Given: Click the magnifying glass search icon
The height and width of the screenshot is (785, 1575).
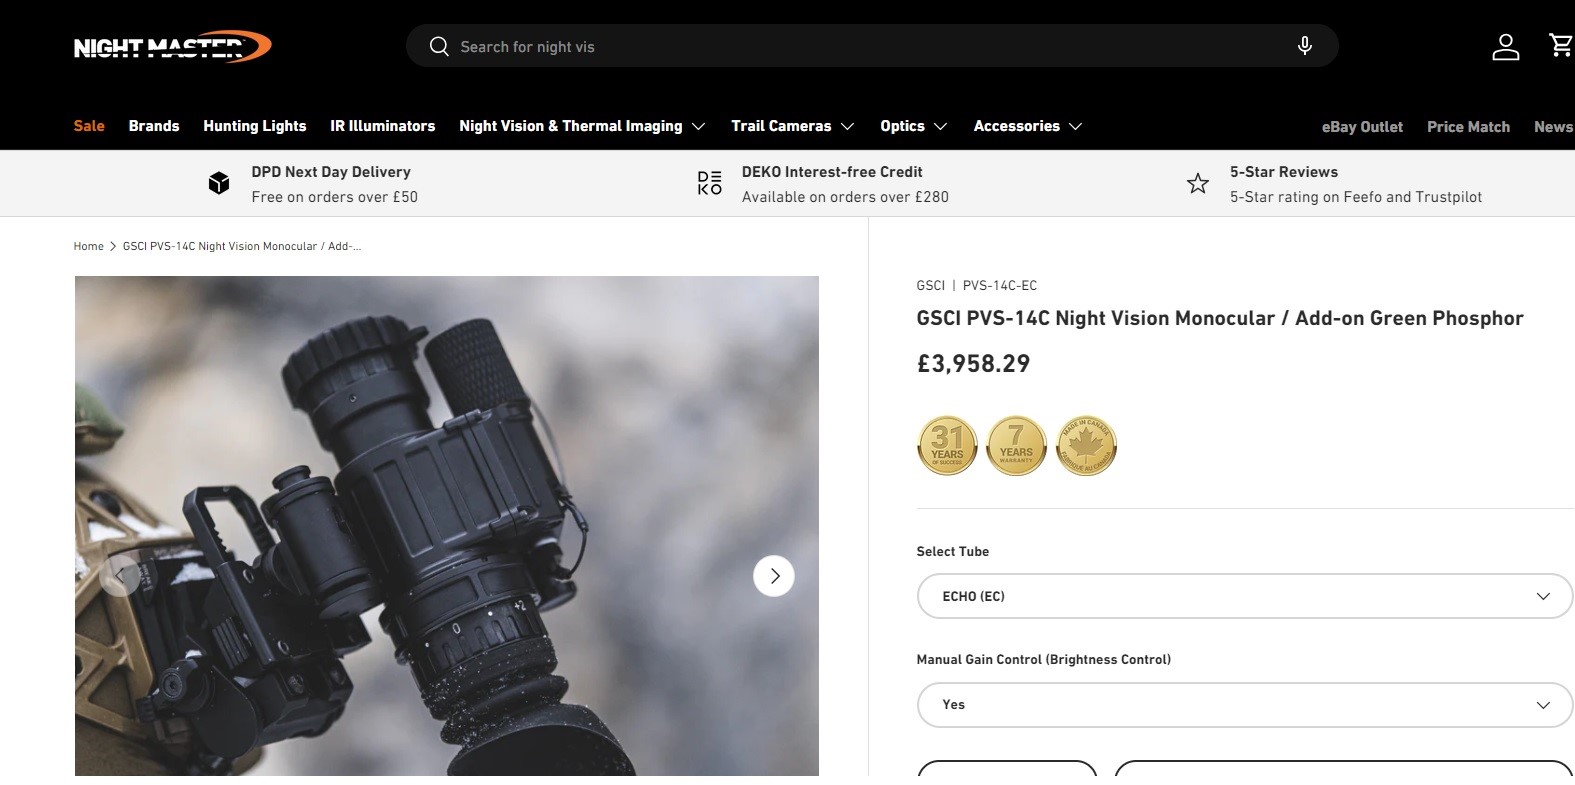Looking at the screenshot, I should 438,46.
